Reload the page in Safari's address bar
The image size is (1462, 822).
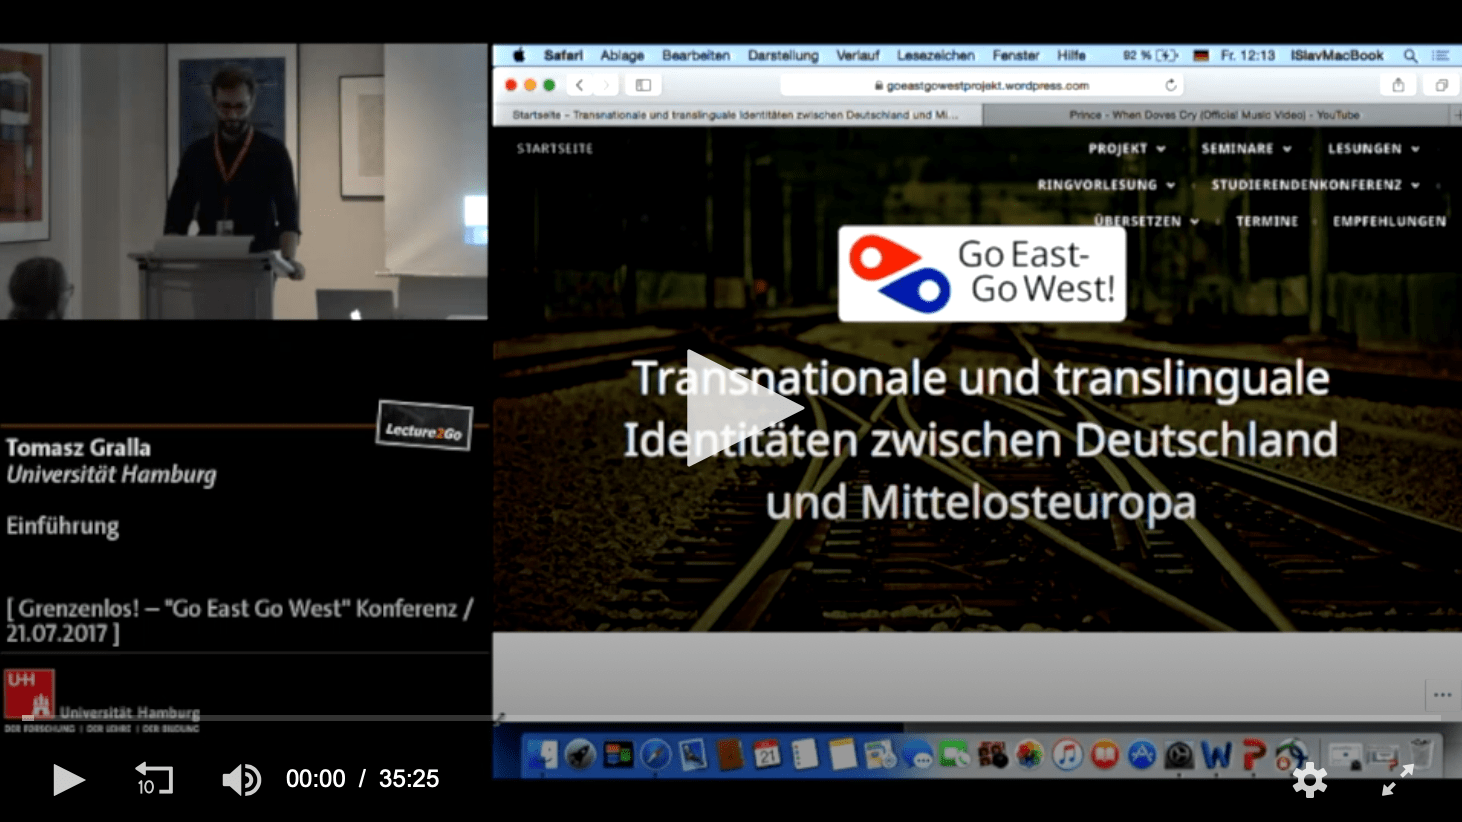coord(1170,85)
